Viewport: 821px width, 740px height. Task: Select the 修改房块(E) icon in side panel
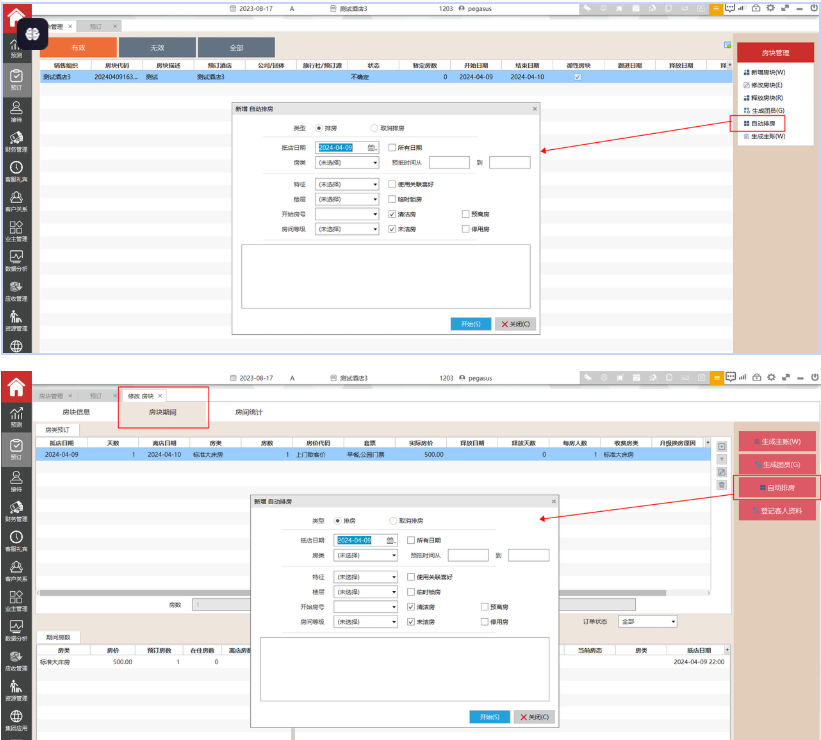(x=746, y=85)
